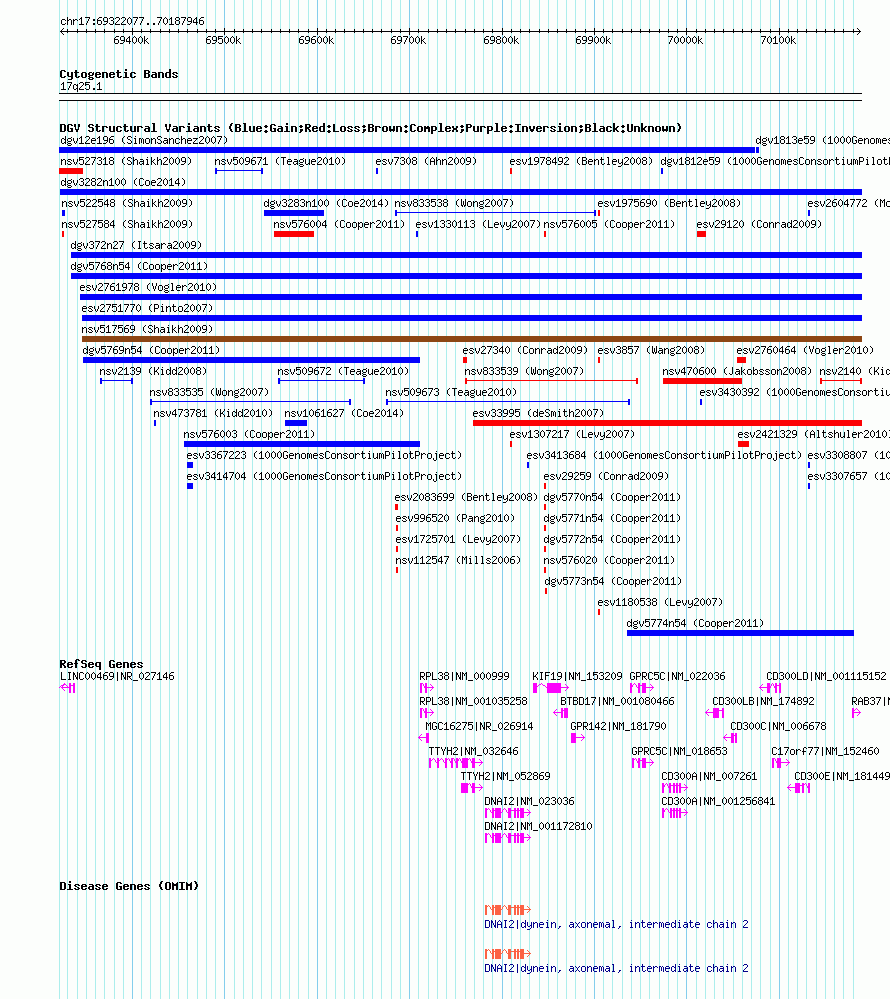Open esv29120 (Conrad2009) variant
The height and width of the screenshot is (999, 890).
tap(759, 224)
